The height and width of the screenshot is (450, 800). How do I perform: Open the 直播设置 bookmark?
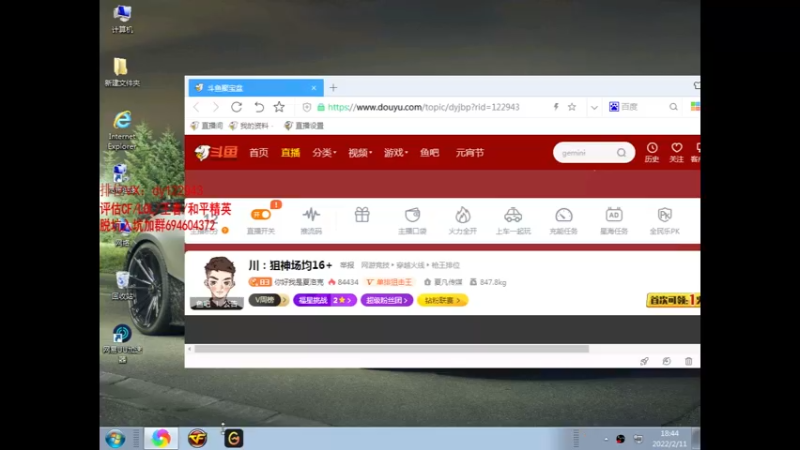304,126
